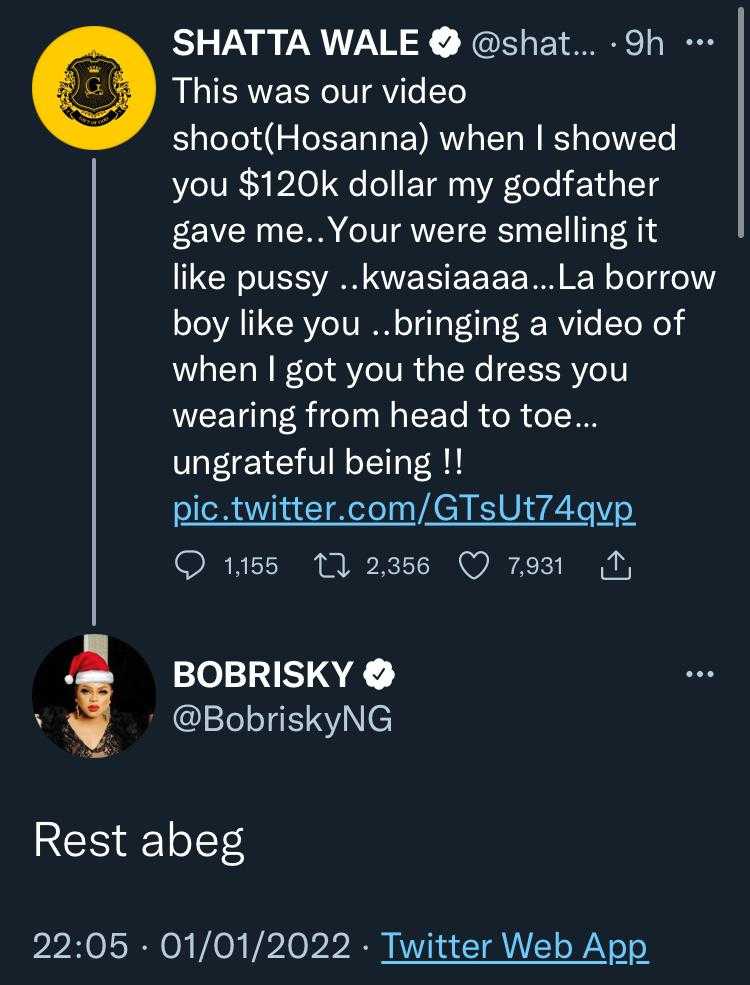Open Bobrisky's Santa hat profile picture

pos(94,695)
